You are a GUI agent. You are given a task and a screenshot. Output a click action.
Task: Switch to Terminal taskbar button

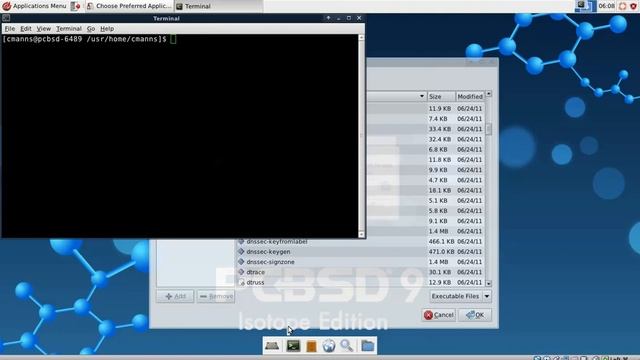point(219,6)
